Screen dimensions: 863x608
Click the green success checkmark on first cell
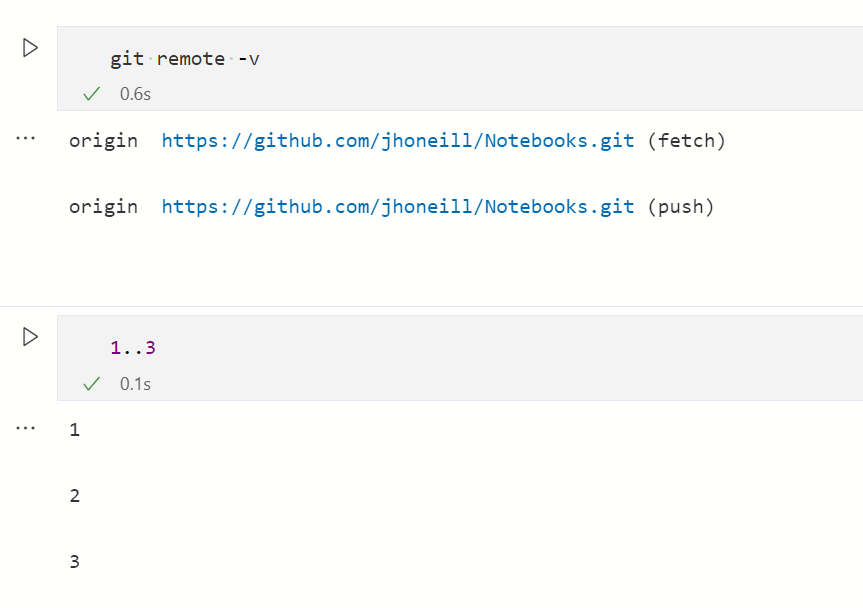click(x=91, y=93)
